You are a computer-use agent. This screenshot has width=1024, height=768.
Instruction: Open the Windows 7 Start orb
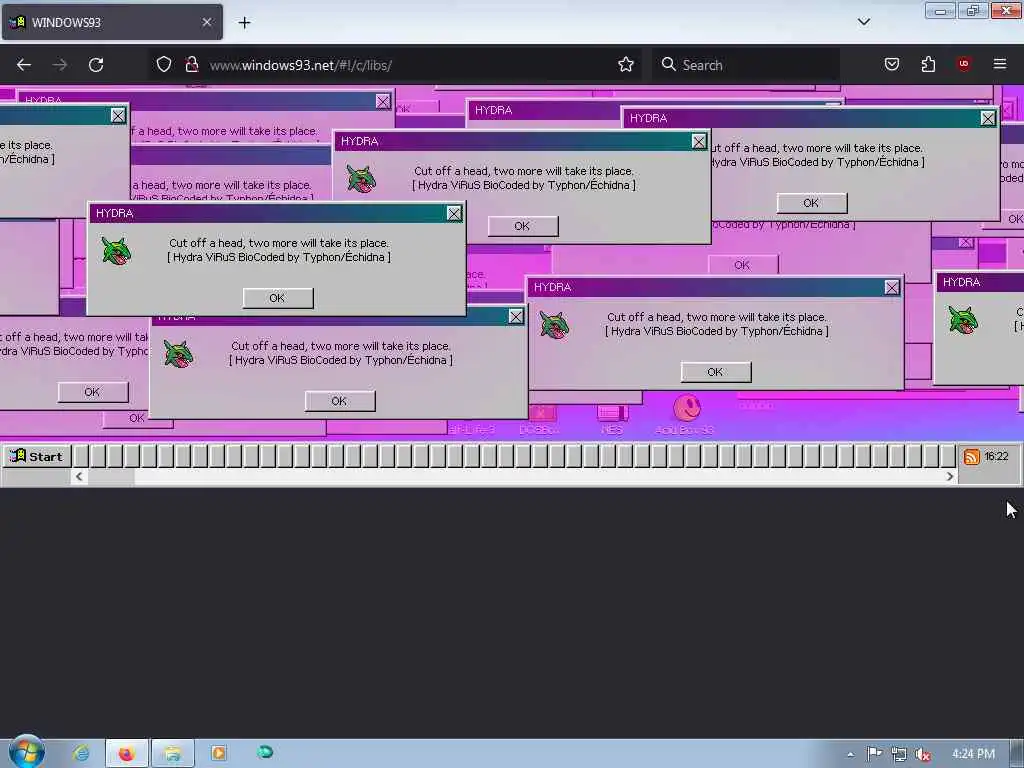point(26,752)
